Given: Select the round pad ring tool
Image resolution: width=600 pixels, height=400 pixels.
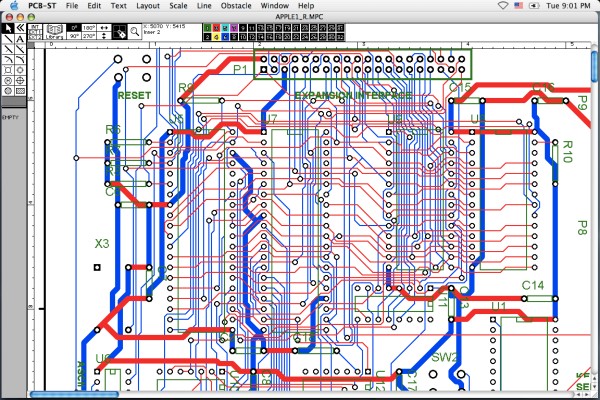Looking at the screenshot, I should click(20, 70).
